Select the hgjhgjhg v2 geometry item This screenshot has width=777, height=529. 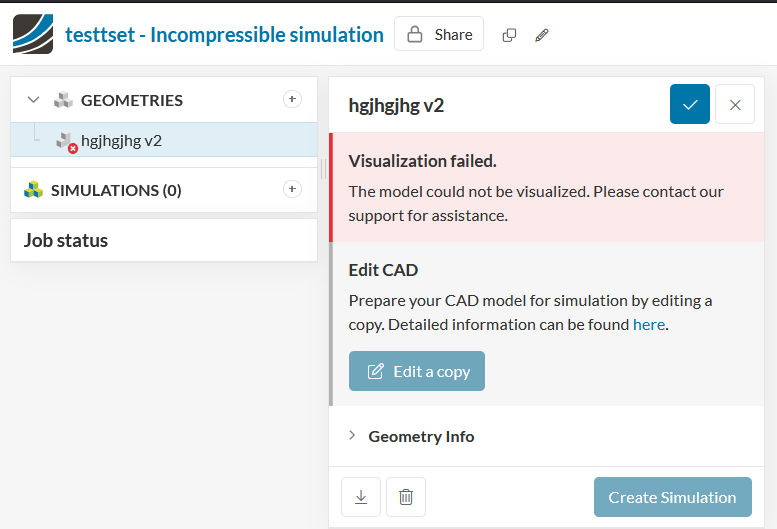click(x=121, y=141)
